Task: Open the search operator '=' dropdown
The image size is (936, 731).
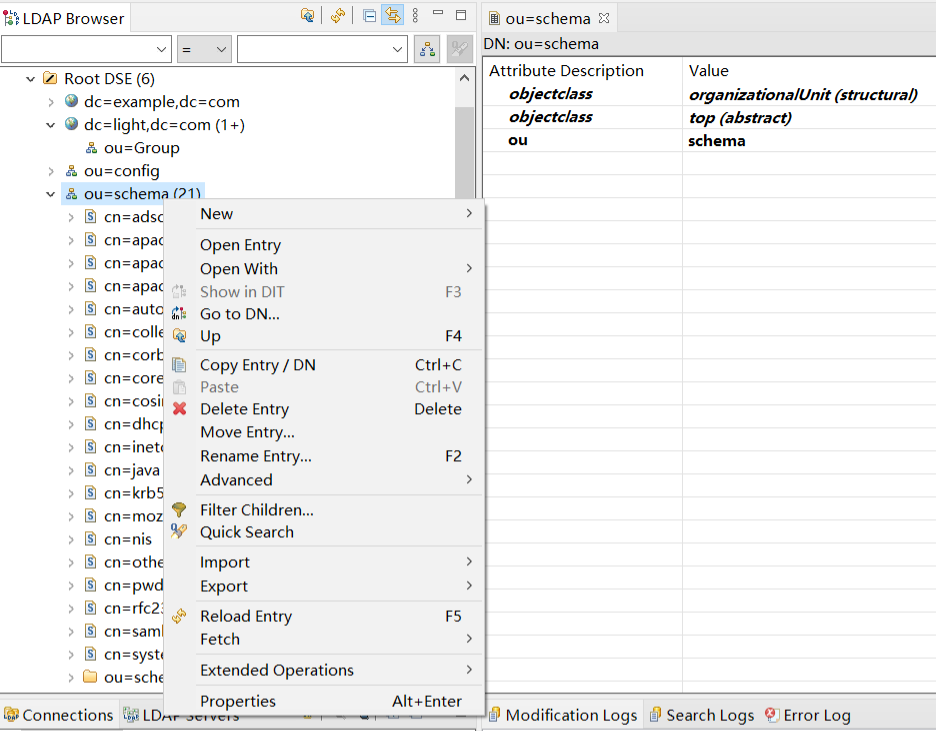Action: pos(204,49)
